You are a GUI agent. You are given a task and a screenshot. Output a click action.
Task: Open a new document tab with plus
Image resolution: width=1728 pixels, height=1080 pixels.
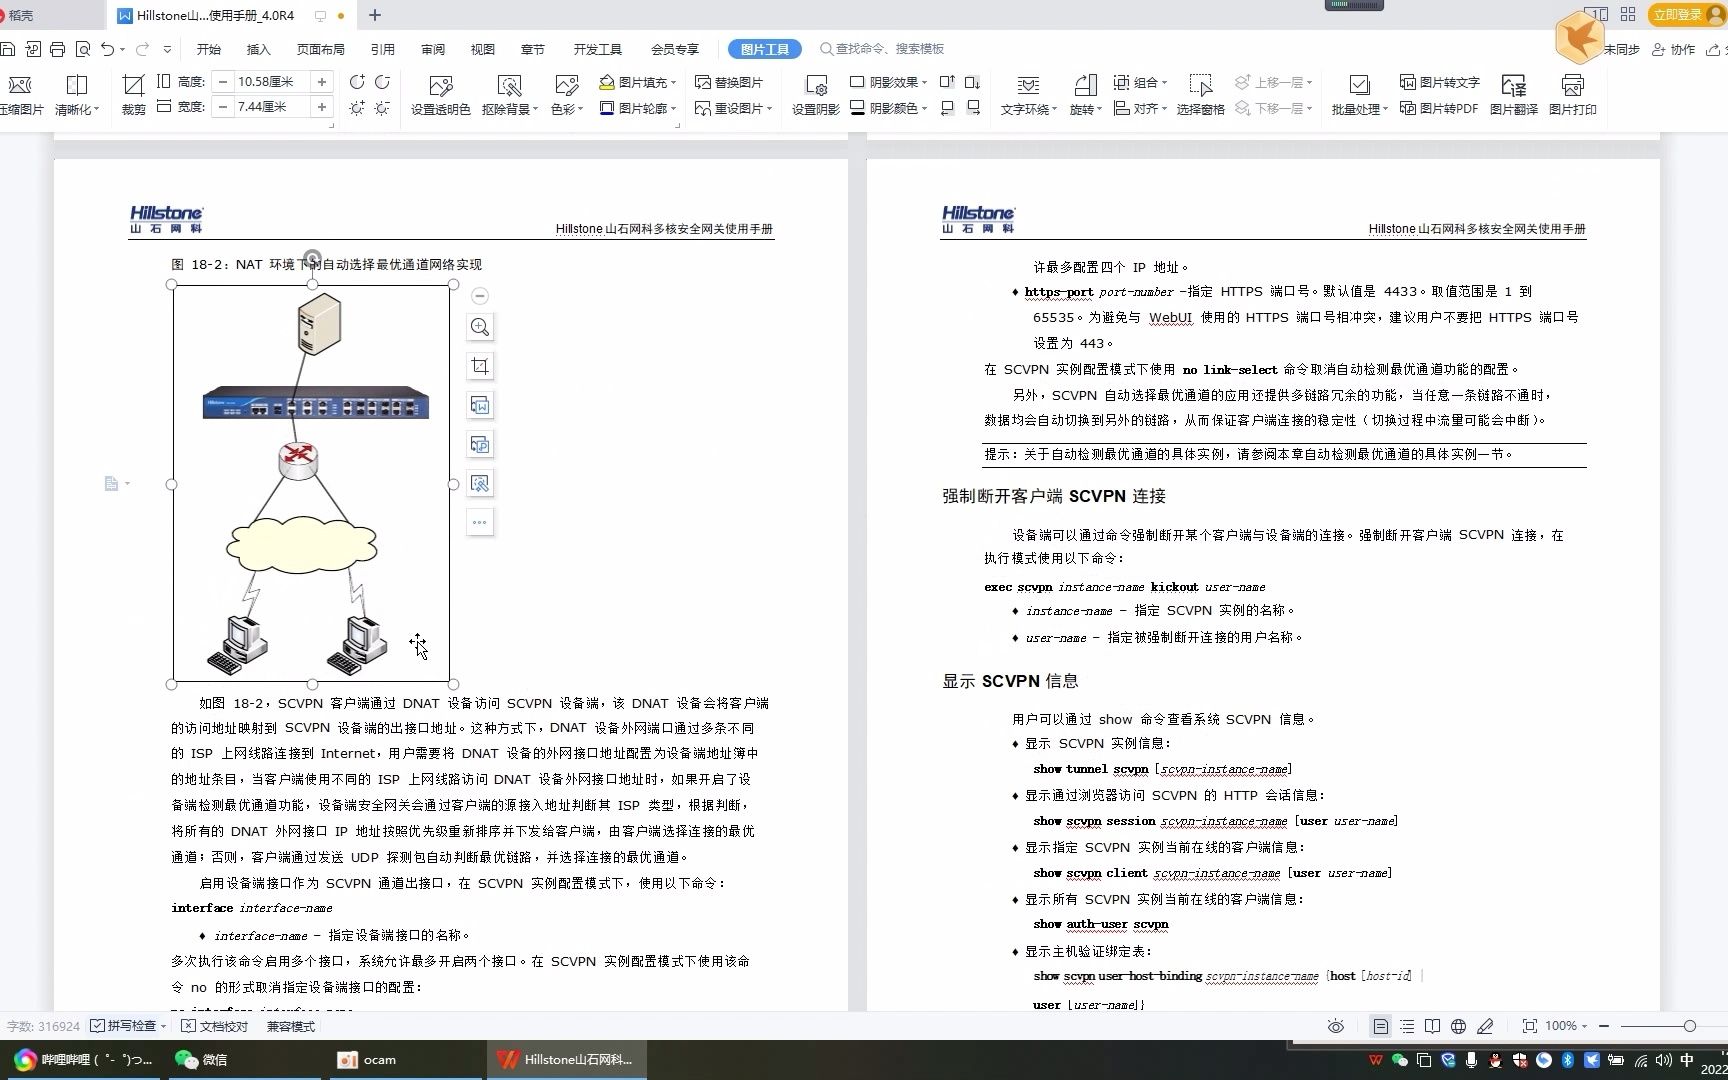pos(375,15)
